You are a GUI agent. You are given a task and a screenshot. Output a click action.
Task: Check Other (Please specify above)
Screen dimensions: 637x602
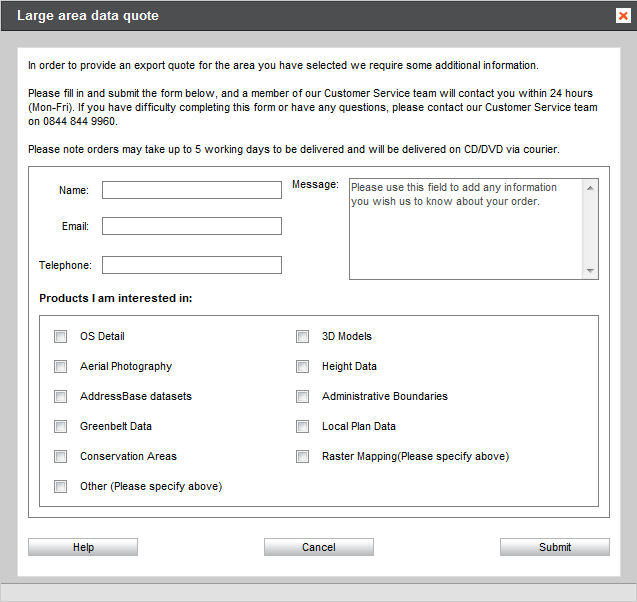point(61,486)
